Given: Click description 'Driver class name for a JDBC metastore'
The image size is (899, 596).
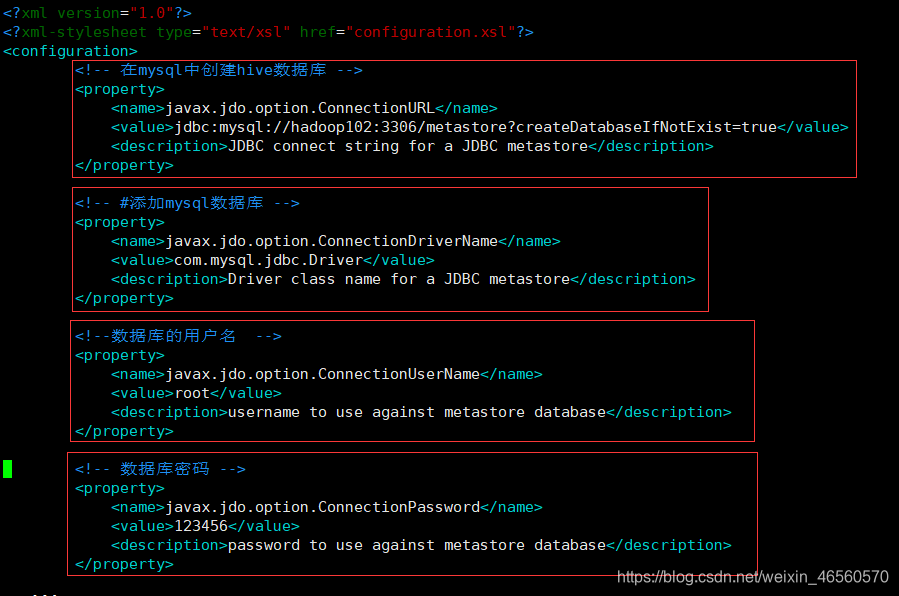Looking at the screenshot, I should [403, 279].
